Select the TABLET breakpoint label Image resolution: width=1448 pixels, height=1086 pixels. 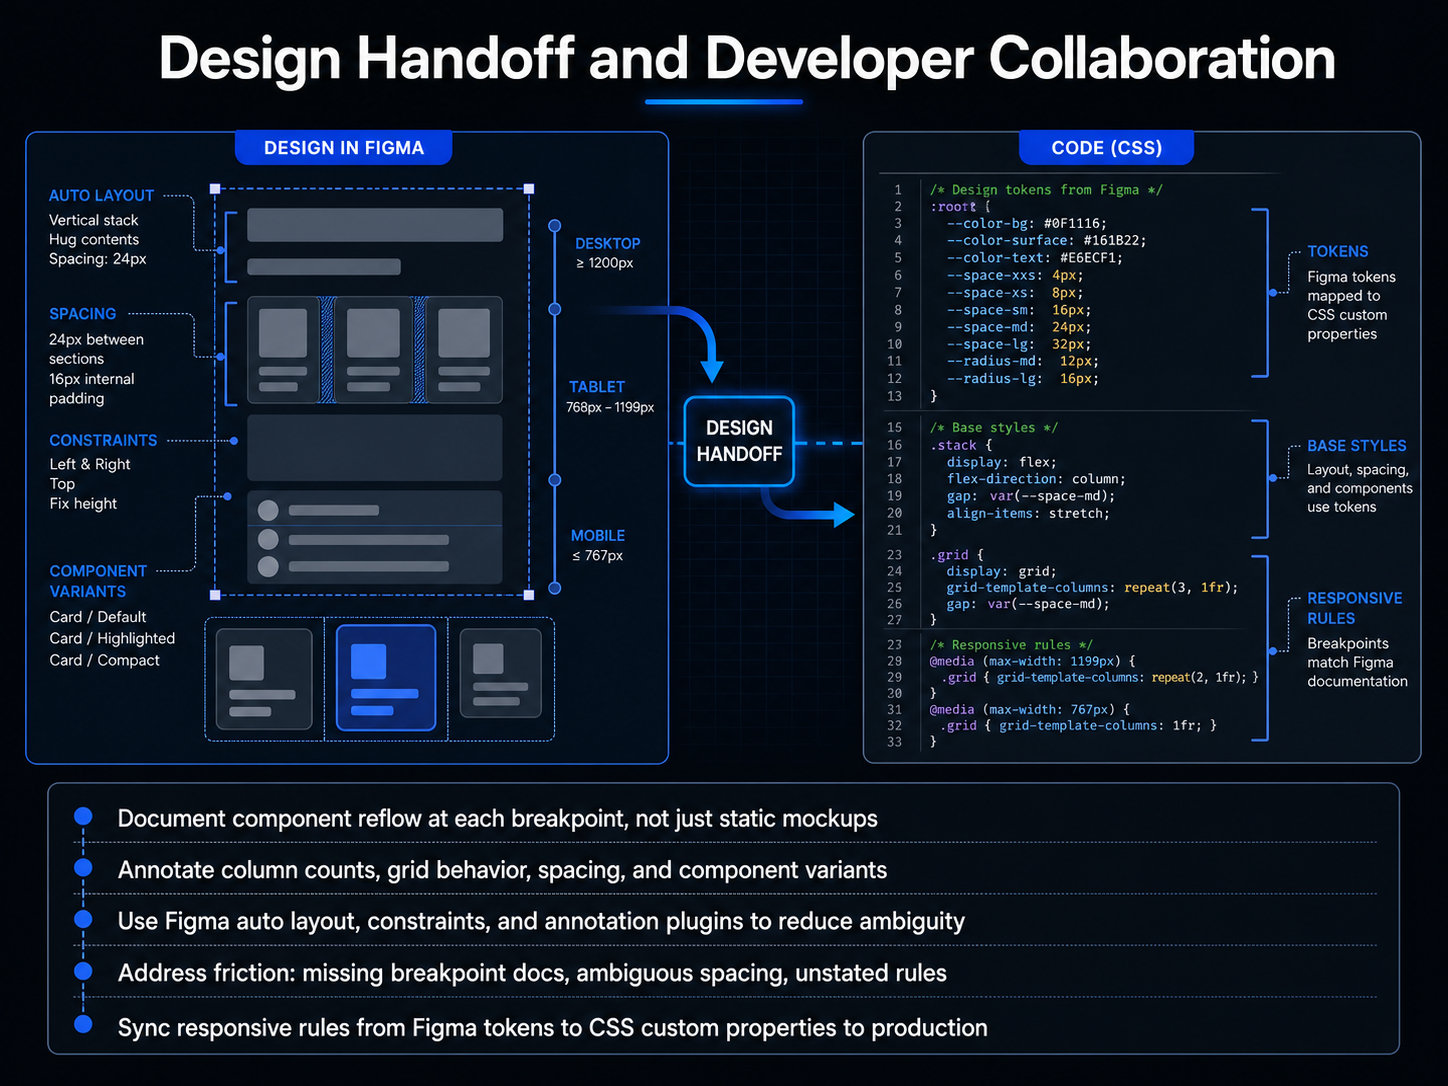(x=597, y=387)
